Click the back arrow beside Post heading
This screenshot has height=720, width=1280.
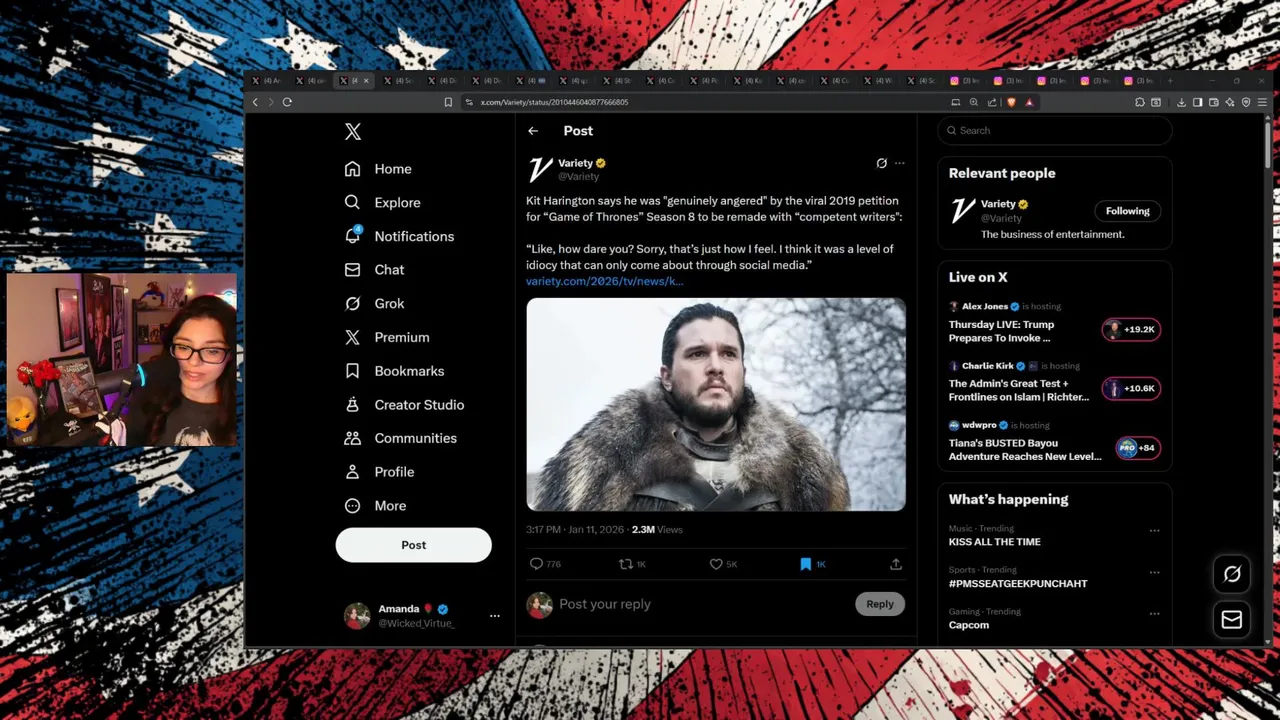coord(533,131)
